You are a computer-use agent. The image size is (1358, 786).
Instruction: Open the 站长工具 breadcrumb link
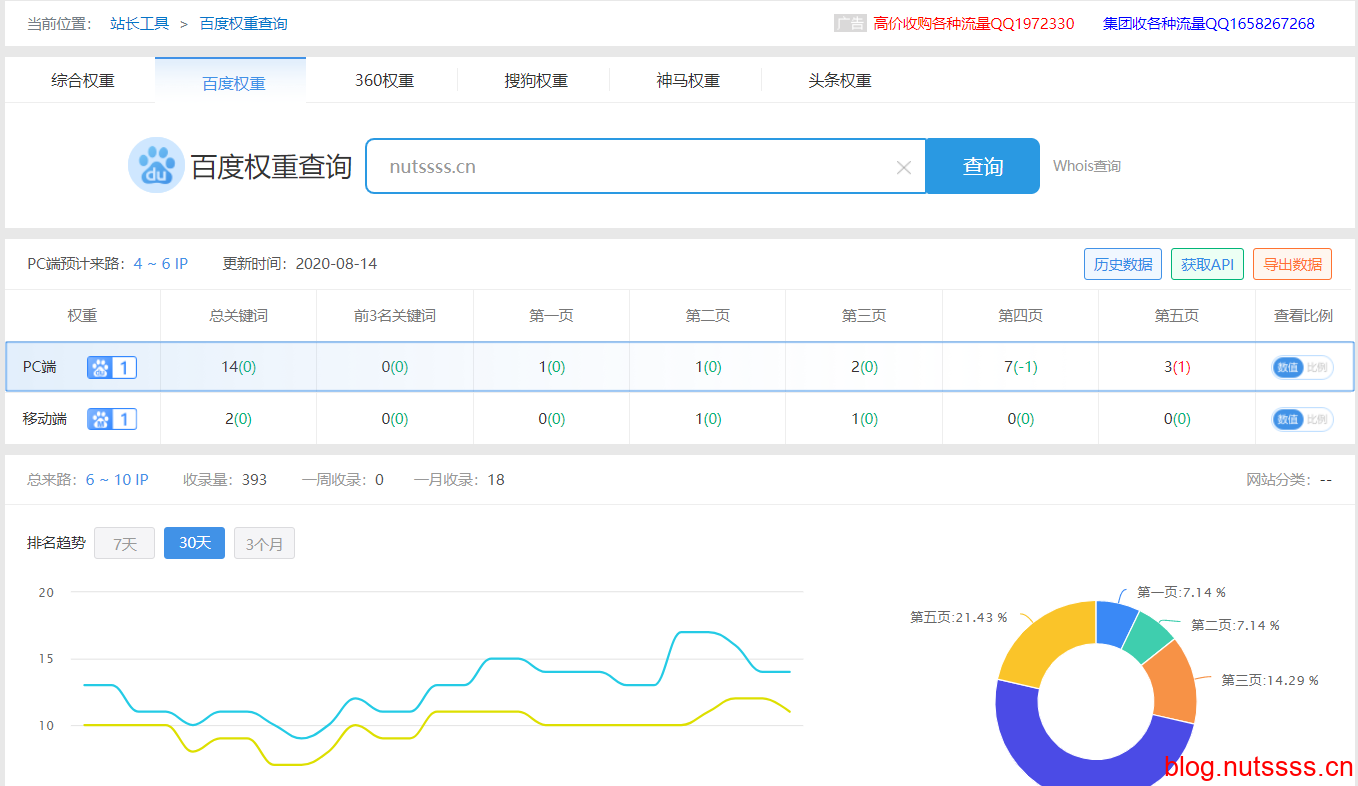(x=140, y=23)
